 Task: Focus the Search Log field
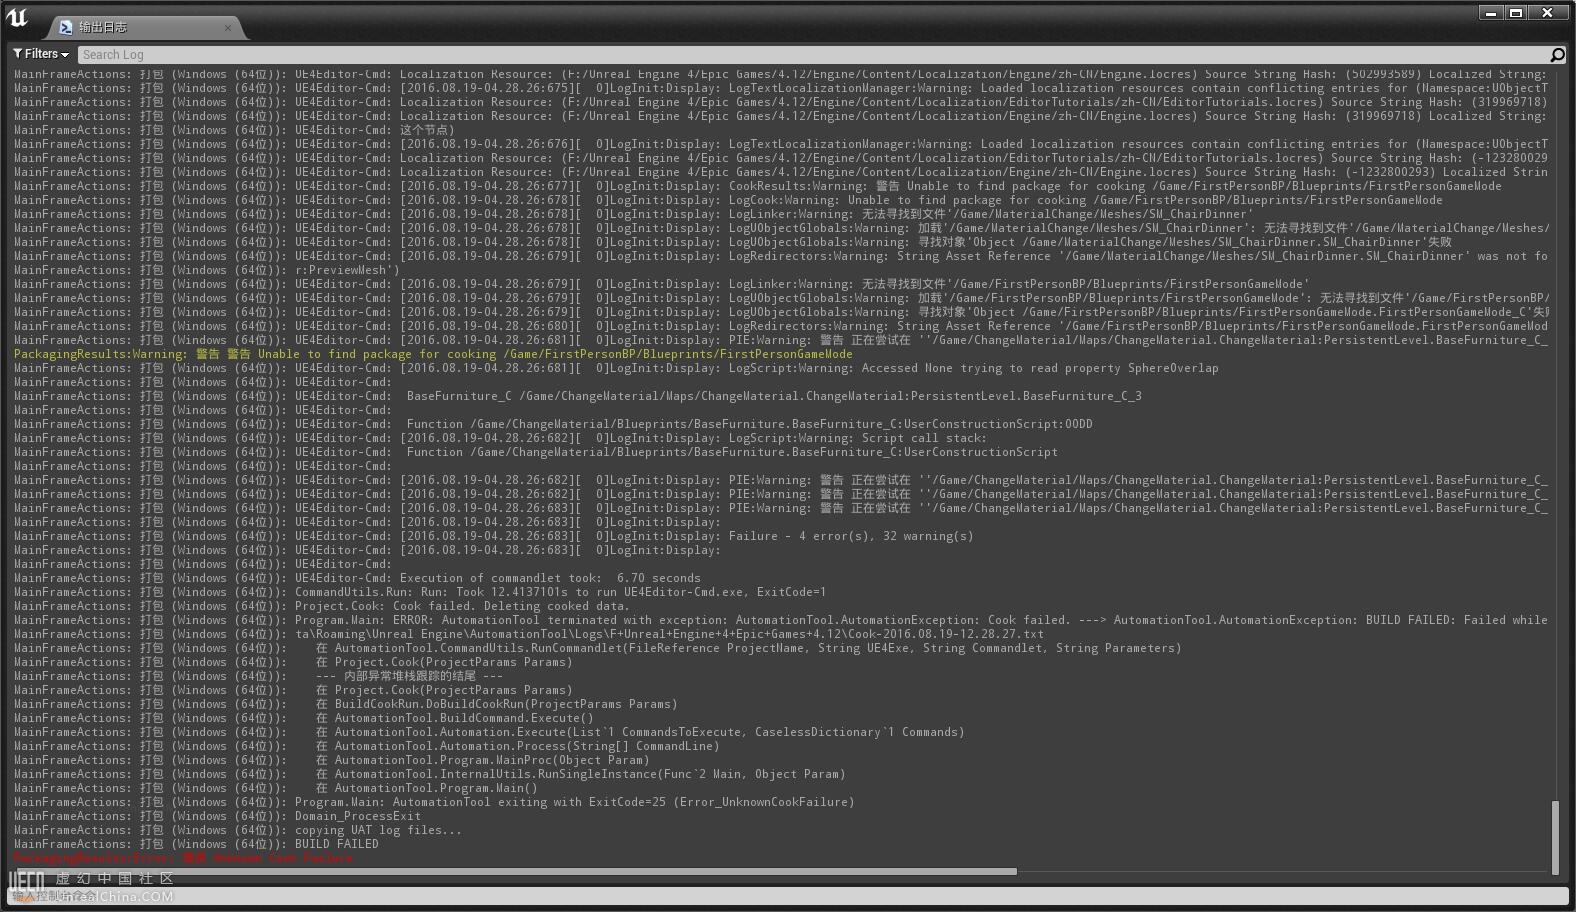pyautogui.click(x=800, y=55)
